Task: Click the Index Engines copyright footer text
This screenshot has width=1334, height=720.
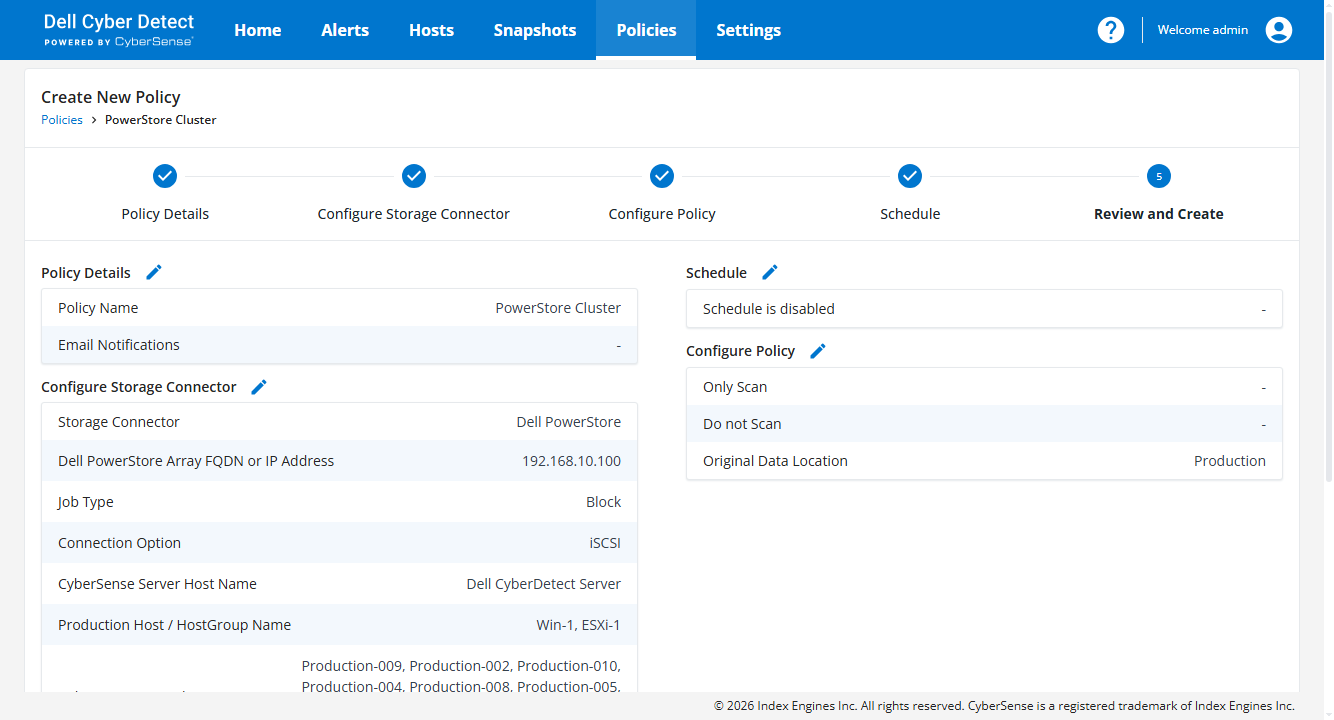Action: tap(1004, 706)
